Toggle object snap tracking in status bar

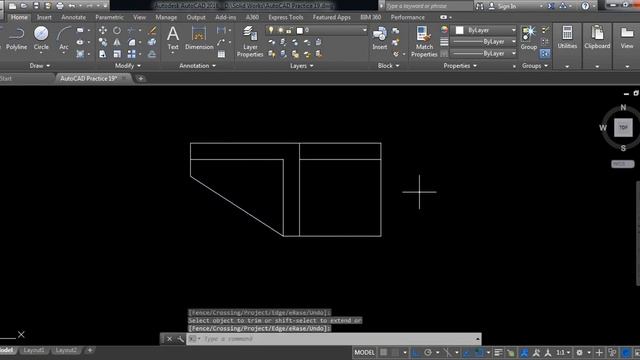(x=467, y=352)
